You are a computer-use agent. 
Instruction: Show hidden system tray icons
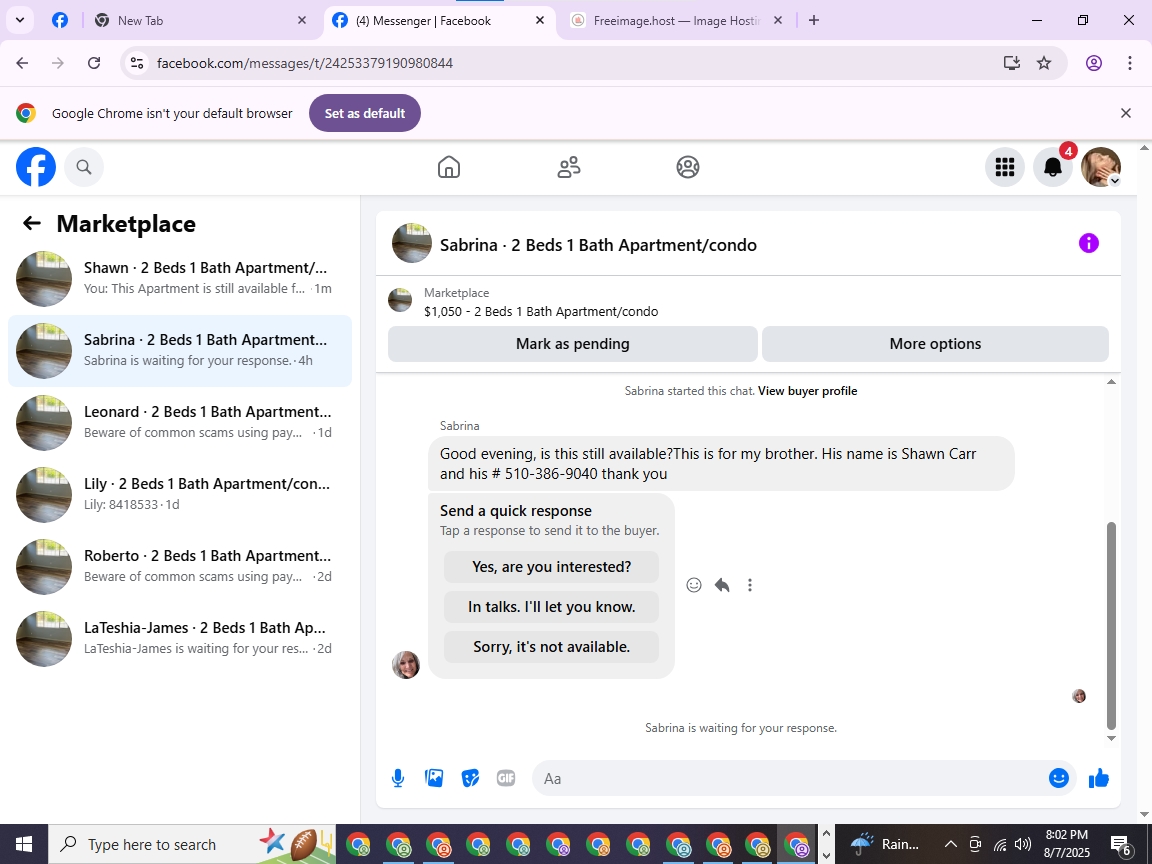[x=950, y=844]
